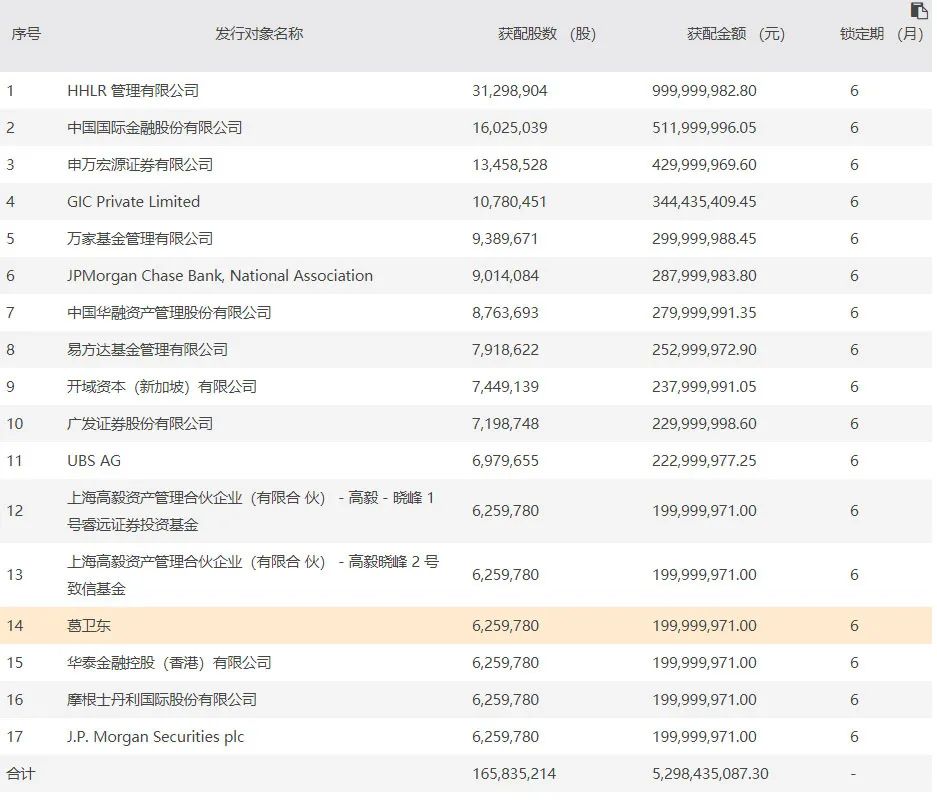Click the 获配股数（股） column header
Screen dimensions: 937x806
point(547,34)
